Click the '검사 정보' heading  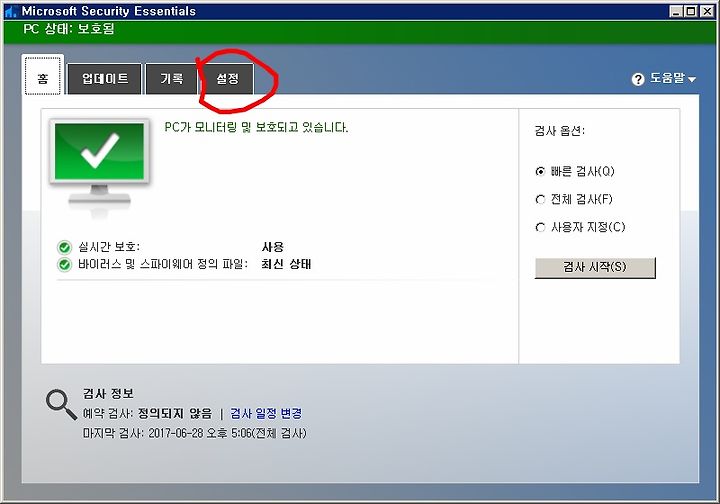coord(108,393)
